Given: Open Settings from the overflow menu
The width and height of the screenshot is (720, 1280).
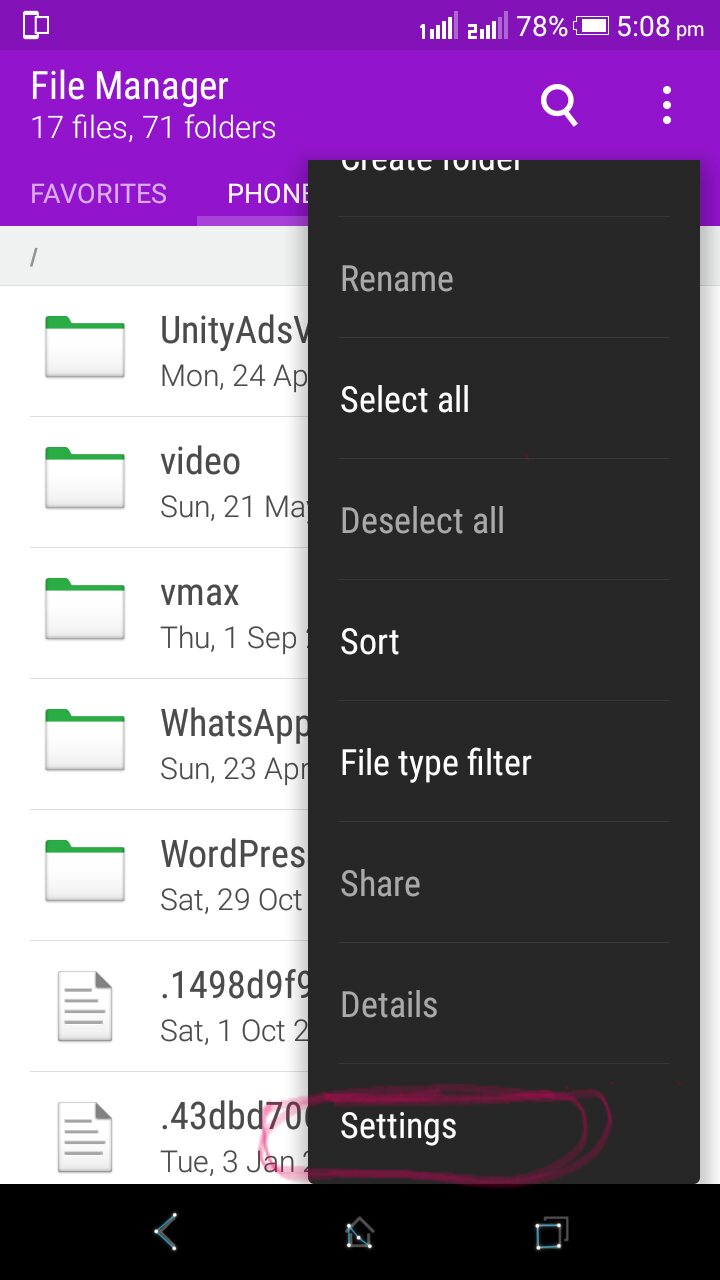Looking at the screenshot, I should point(399,1126).
